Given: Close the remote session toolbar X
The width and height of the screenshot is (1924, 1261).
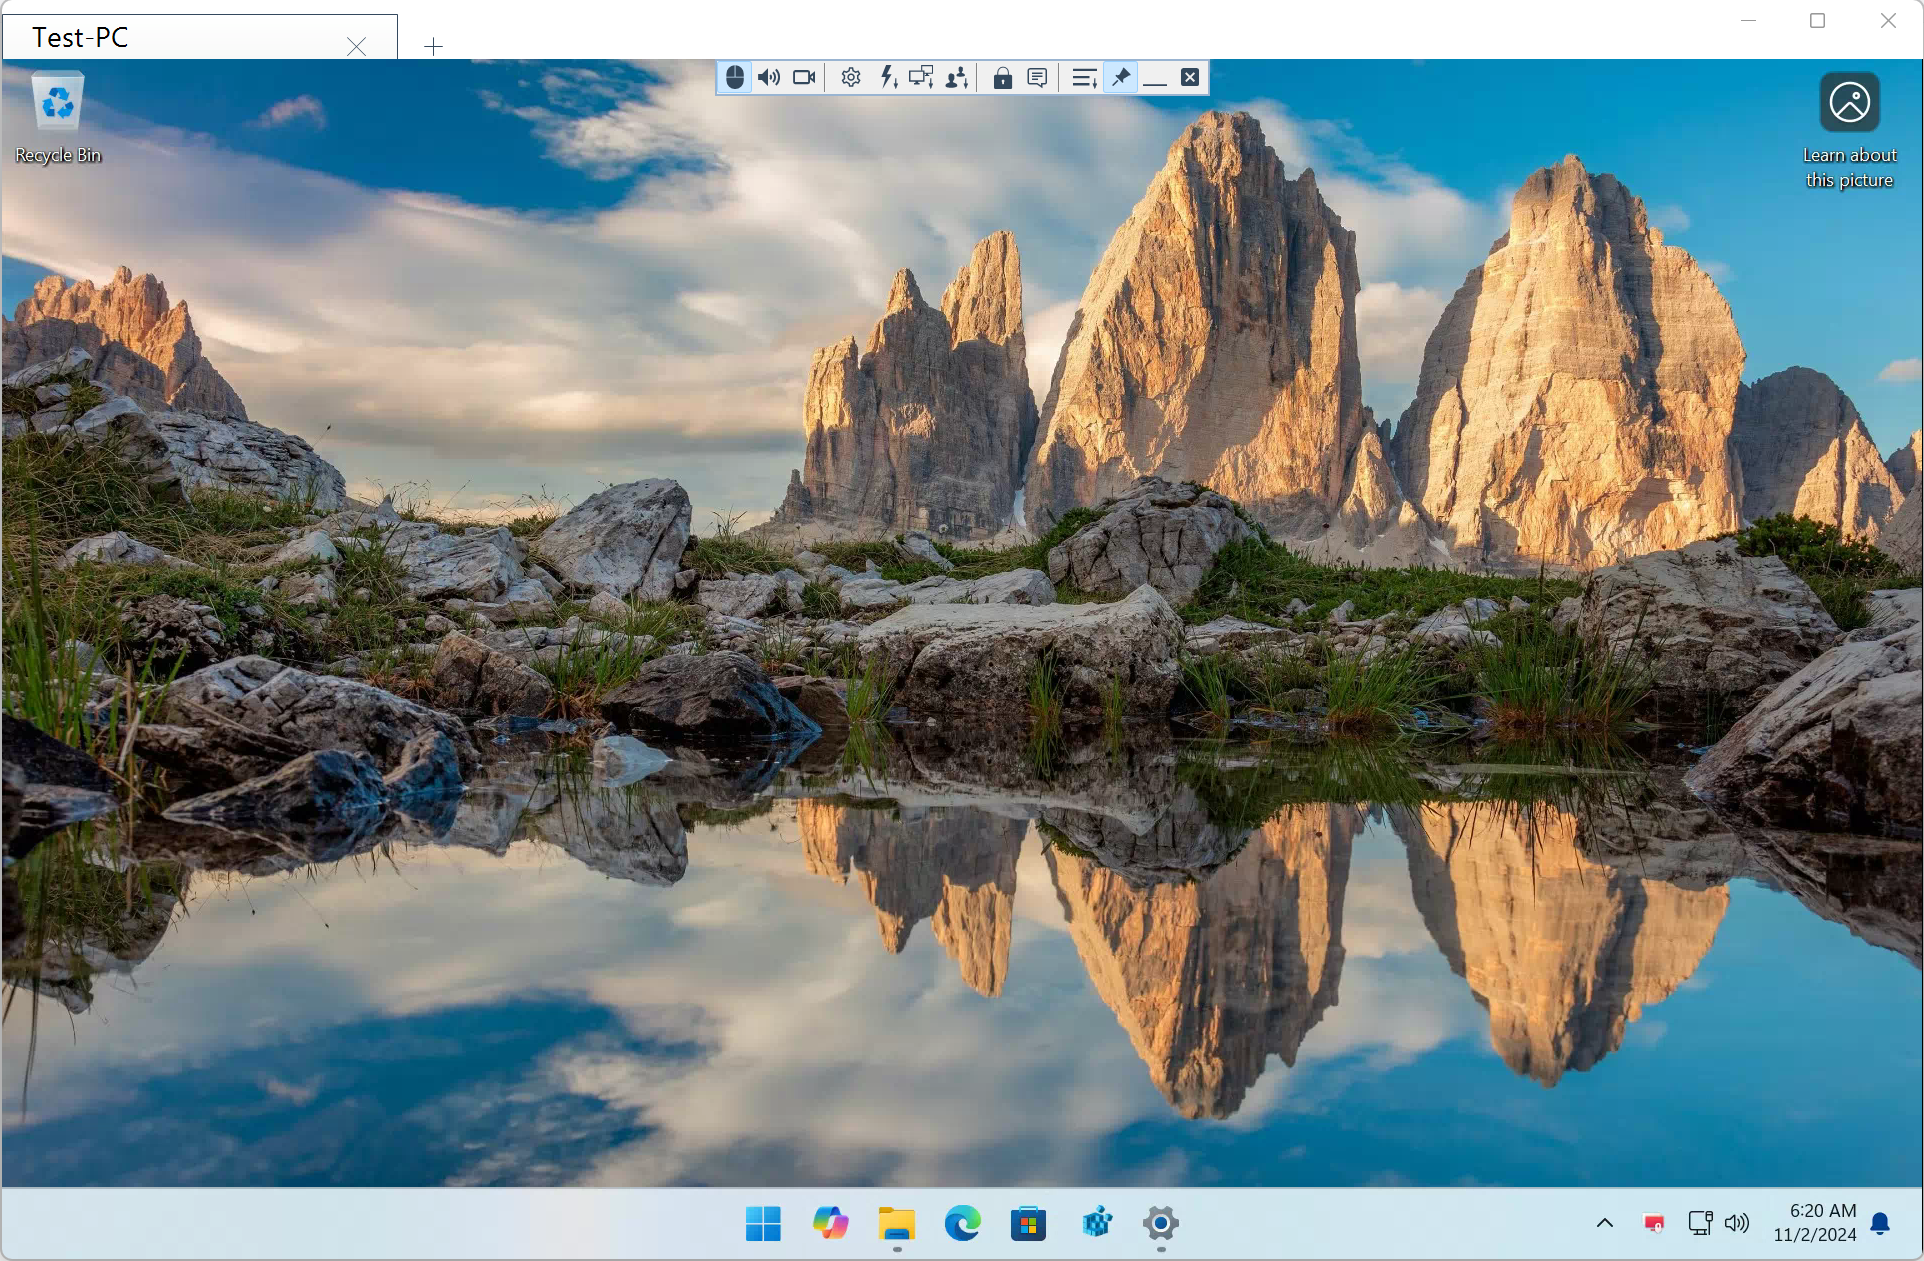Looking at the screenshot, I should point(1190,77).
